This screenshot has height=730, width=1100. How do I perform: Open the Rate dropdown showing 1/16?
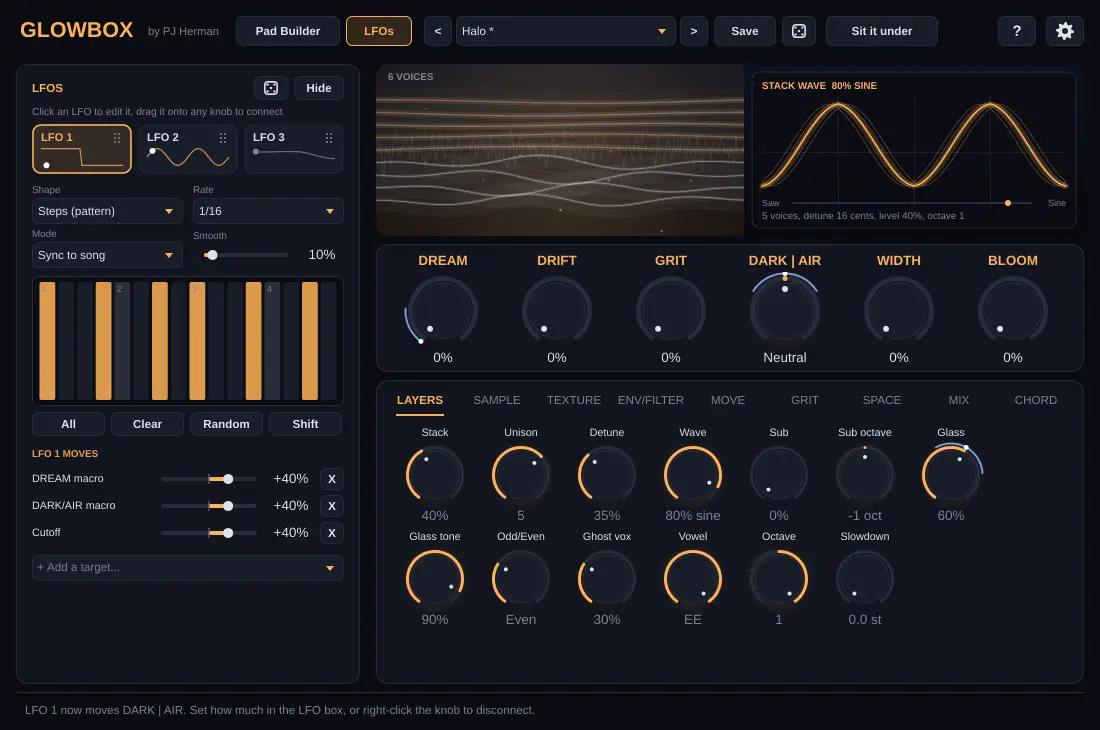pyautogui.click(x=268, y=211)
